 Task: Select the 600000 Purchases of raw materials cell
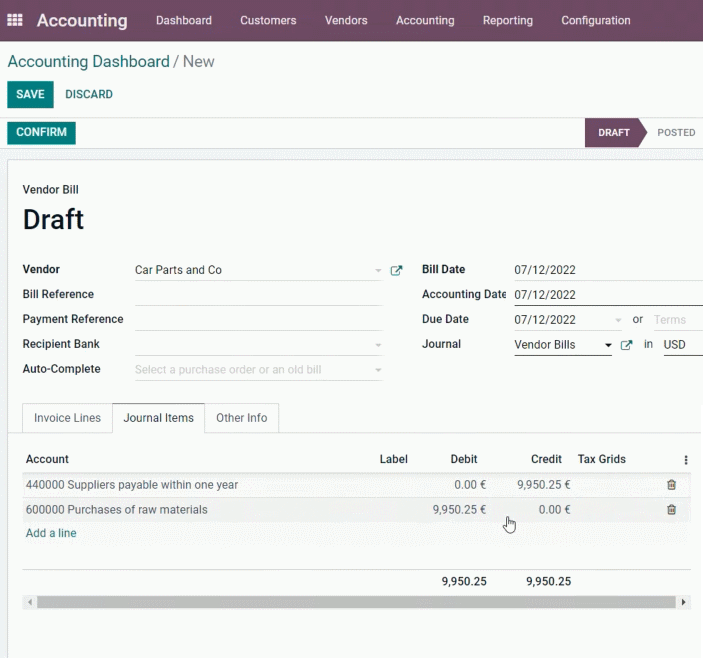[117, 510]
